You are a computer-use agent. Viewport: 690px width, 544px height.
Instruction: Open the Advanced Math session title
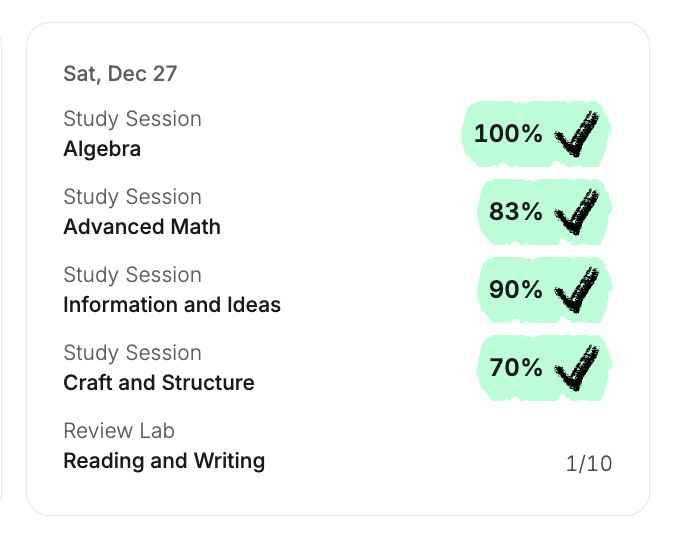coord(142,227)
